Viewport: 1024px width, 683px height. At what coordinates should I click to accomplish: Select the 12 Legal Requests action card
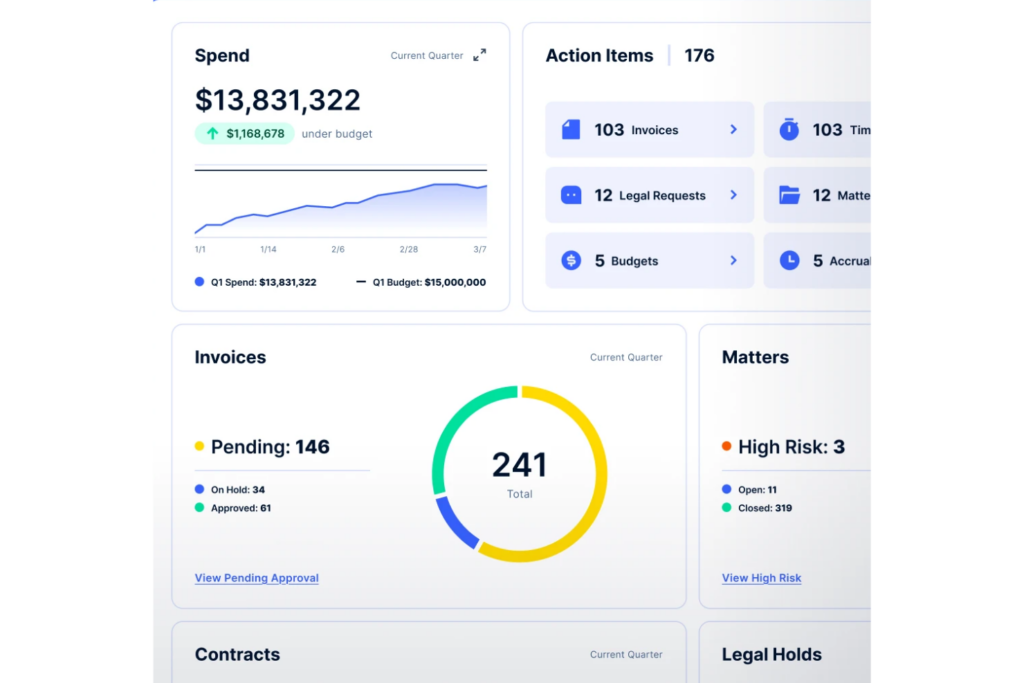point(650,195)
